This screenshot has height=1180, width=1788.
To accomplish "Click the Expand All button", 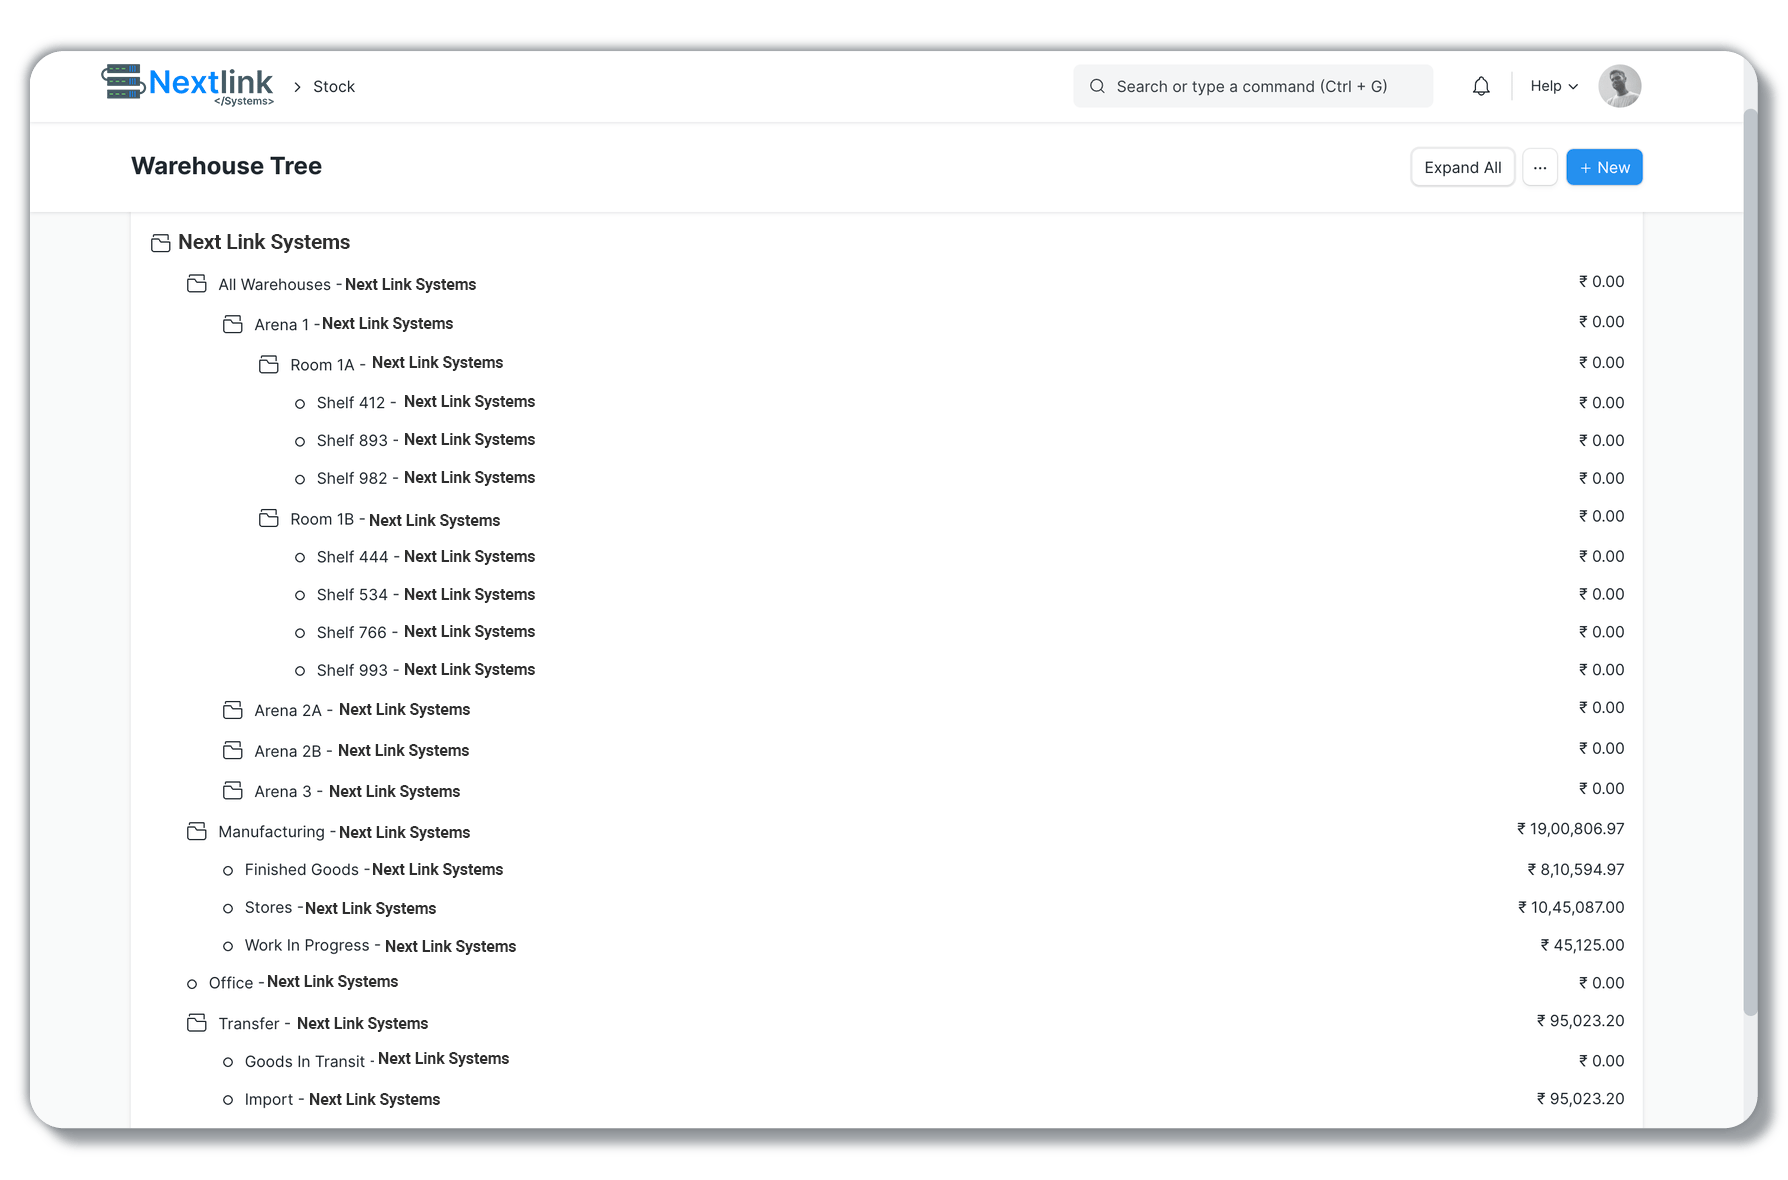I will point(1462,167).
